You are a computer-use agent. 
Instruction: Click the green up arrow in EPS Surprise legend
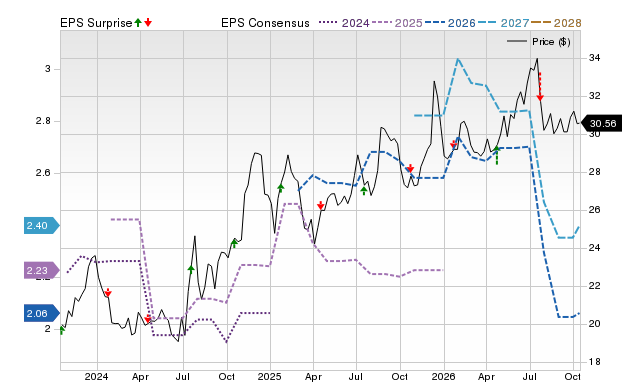tap(138, 22)
